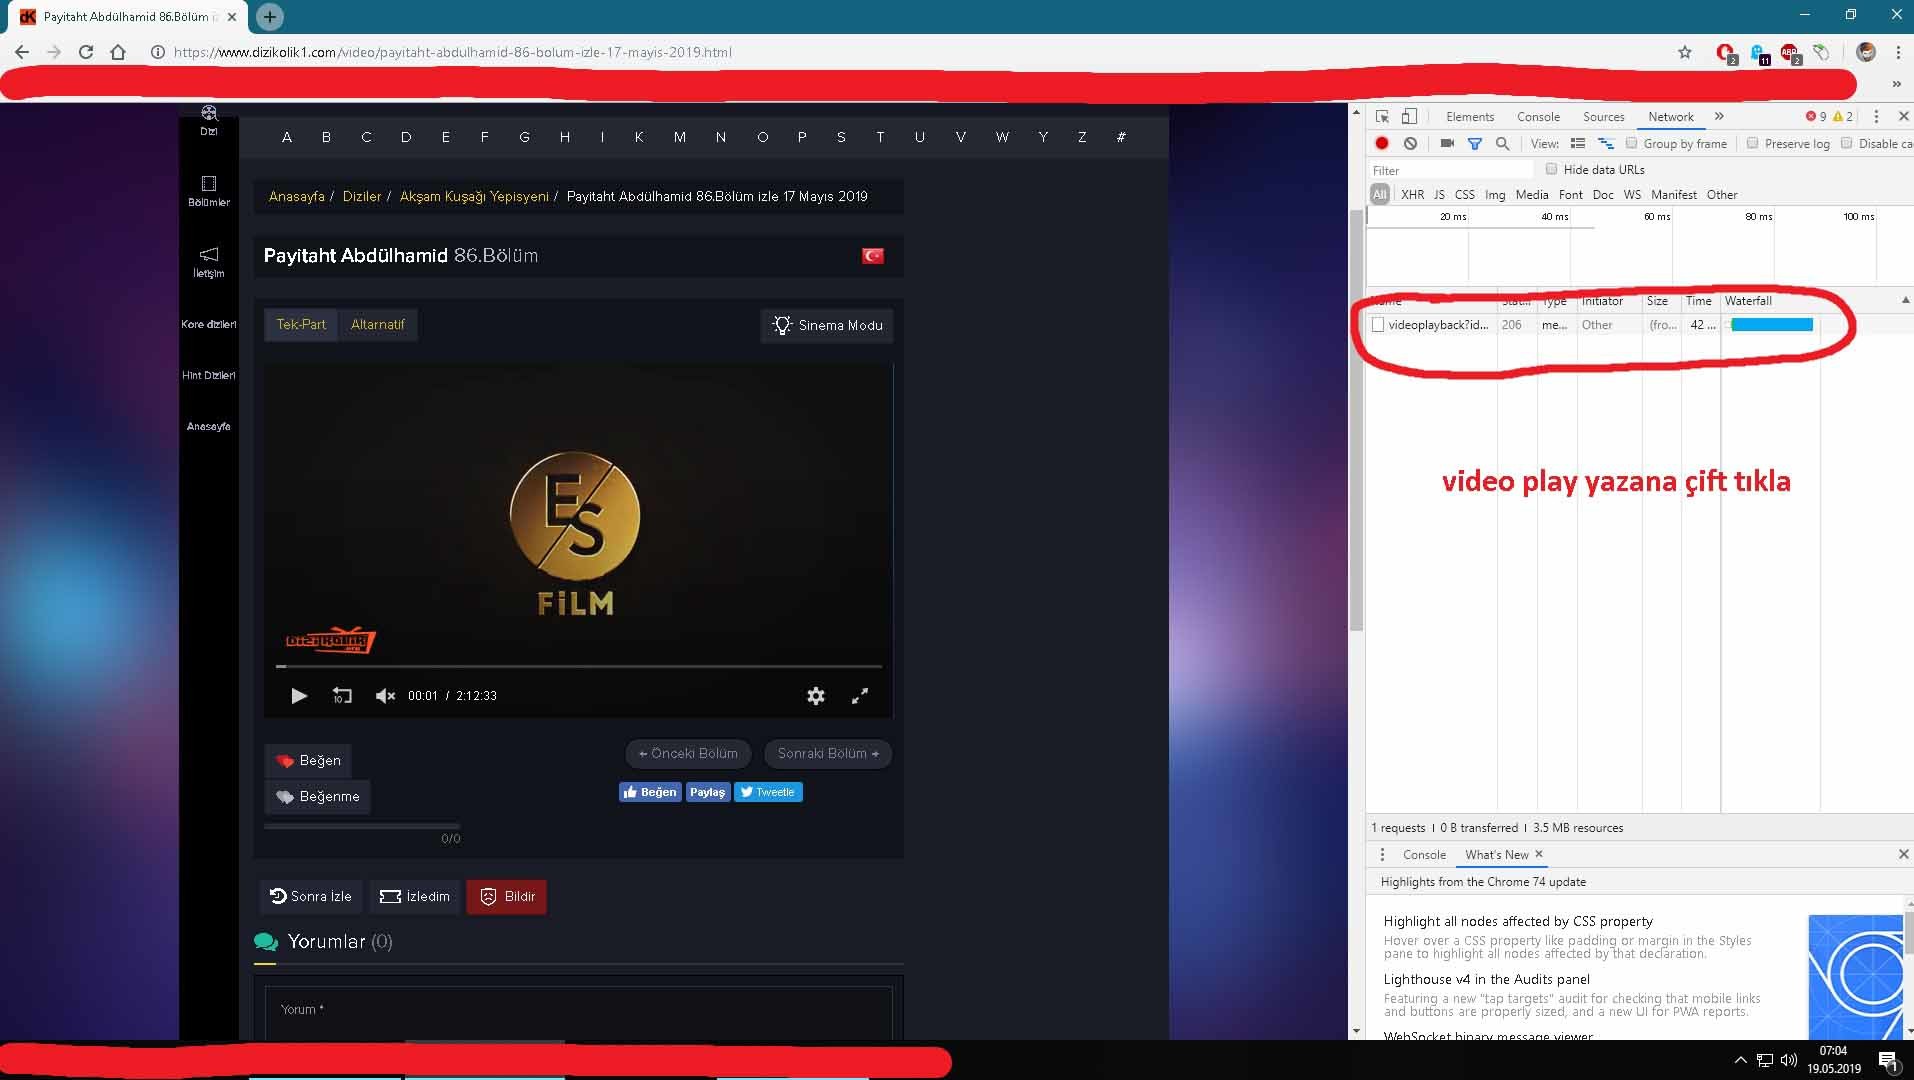Report the video with Bildir
The width and height of the screenshot is (1914, 1080).
507,896
